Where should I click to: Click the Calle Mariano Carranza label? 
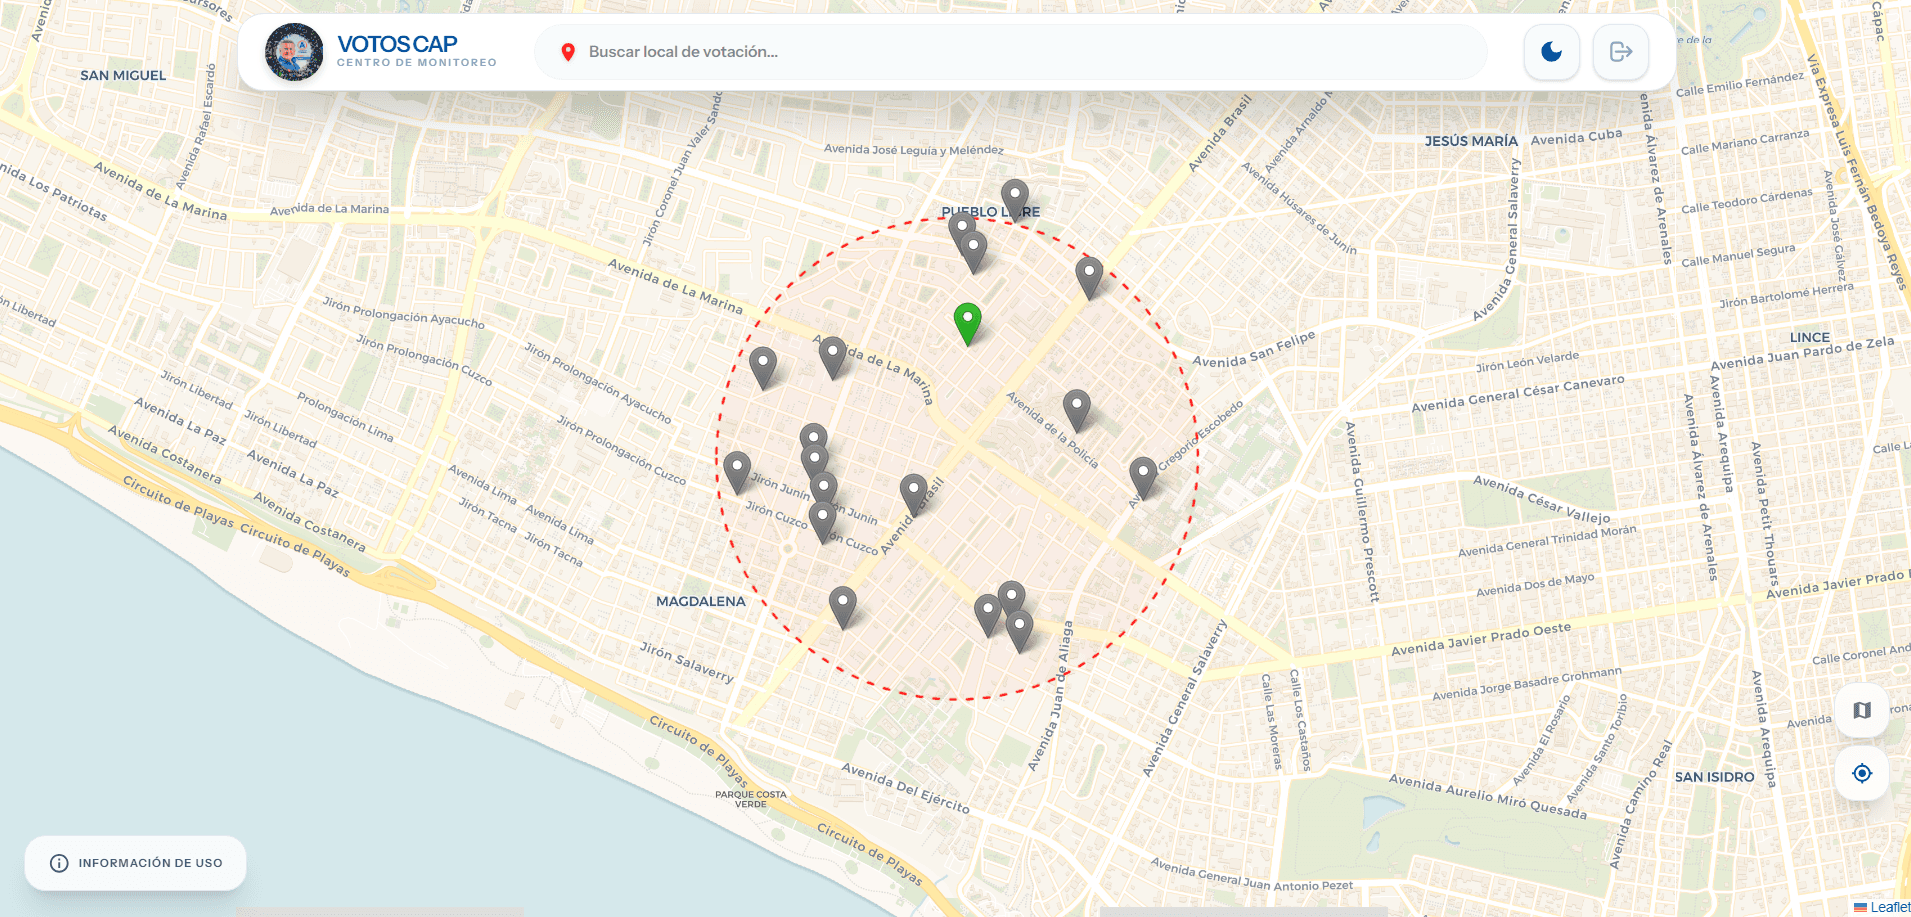tap(1745, 142)
